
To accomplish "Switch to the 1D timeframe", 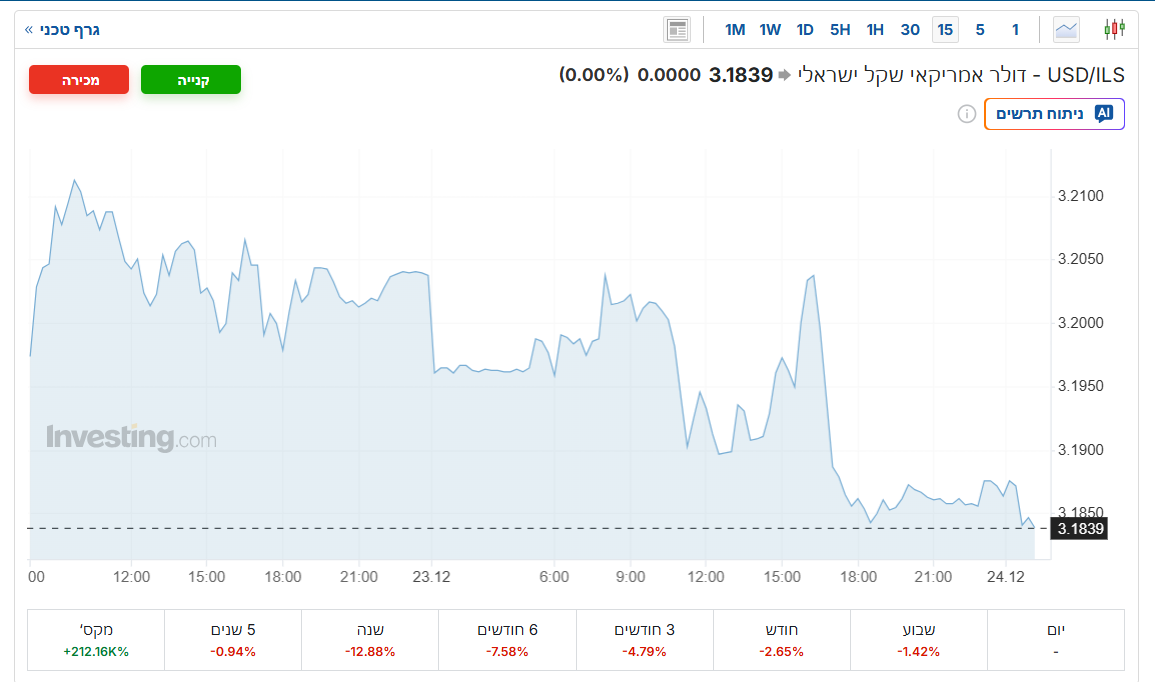I will pos(805,29).
